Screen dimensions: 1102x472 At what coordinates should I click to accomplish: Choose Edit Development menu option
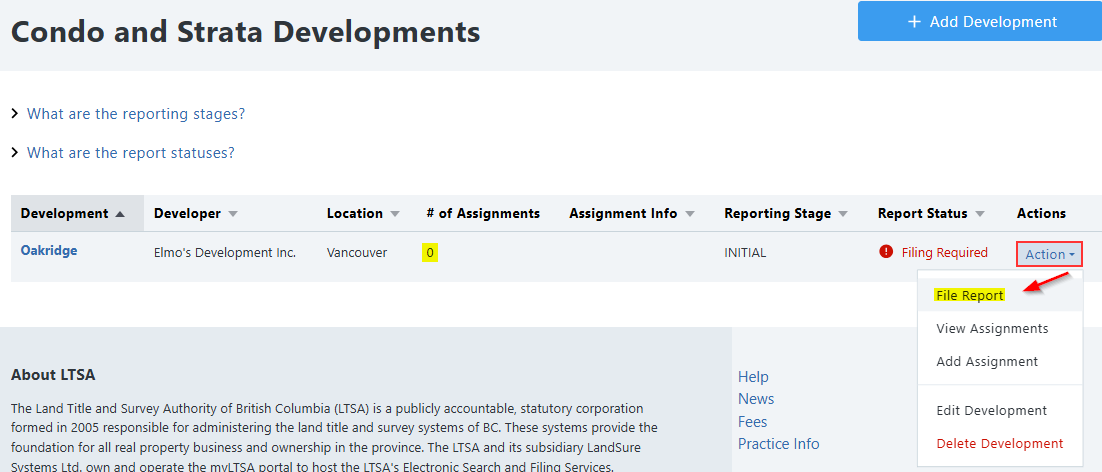(x=991, y=410)
